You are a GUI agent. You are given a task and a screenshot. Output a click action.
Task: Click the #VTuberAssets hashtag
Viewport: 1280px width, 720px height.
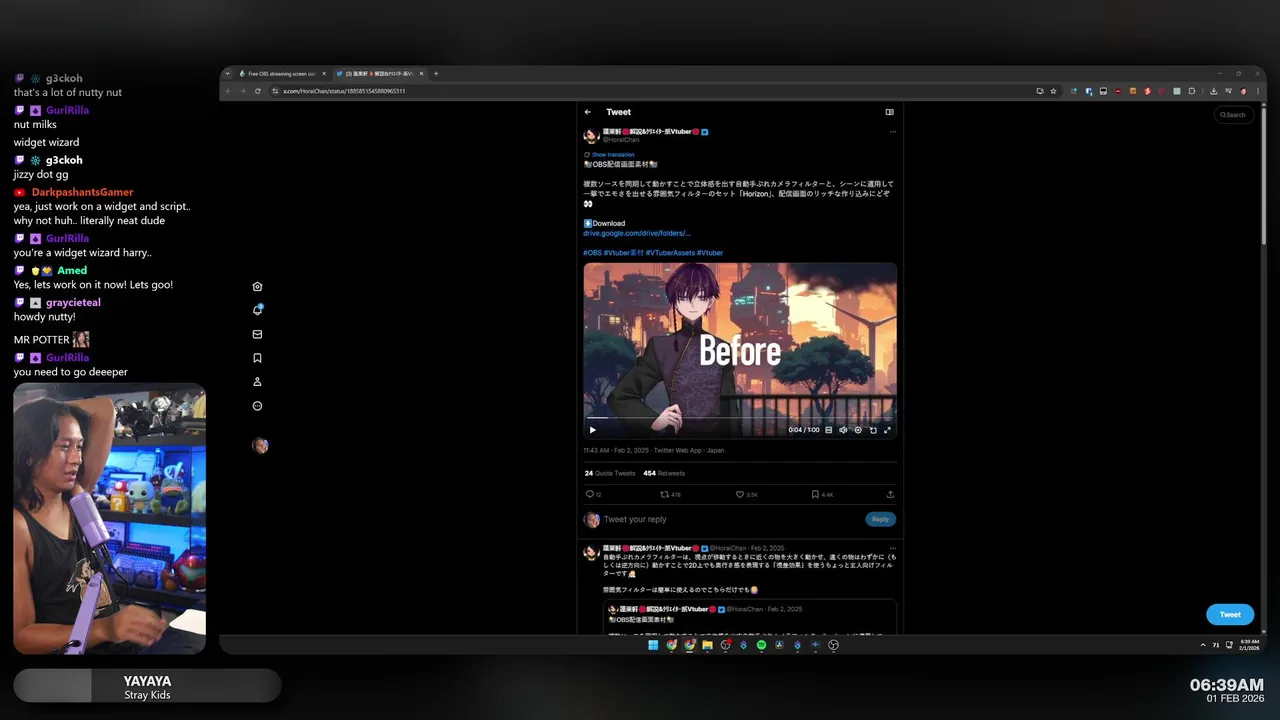point(669,253)
